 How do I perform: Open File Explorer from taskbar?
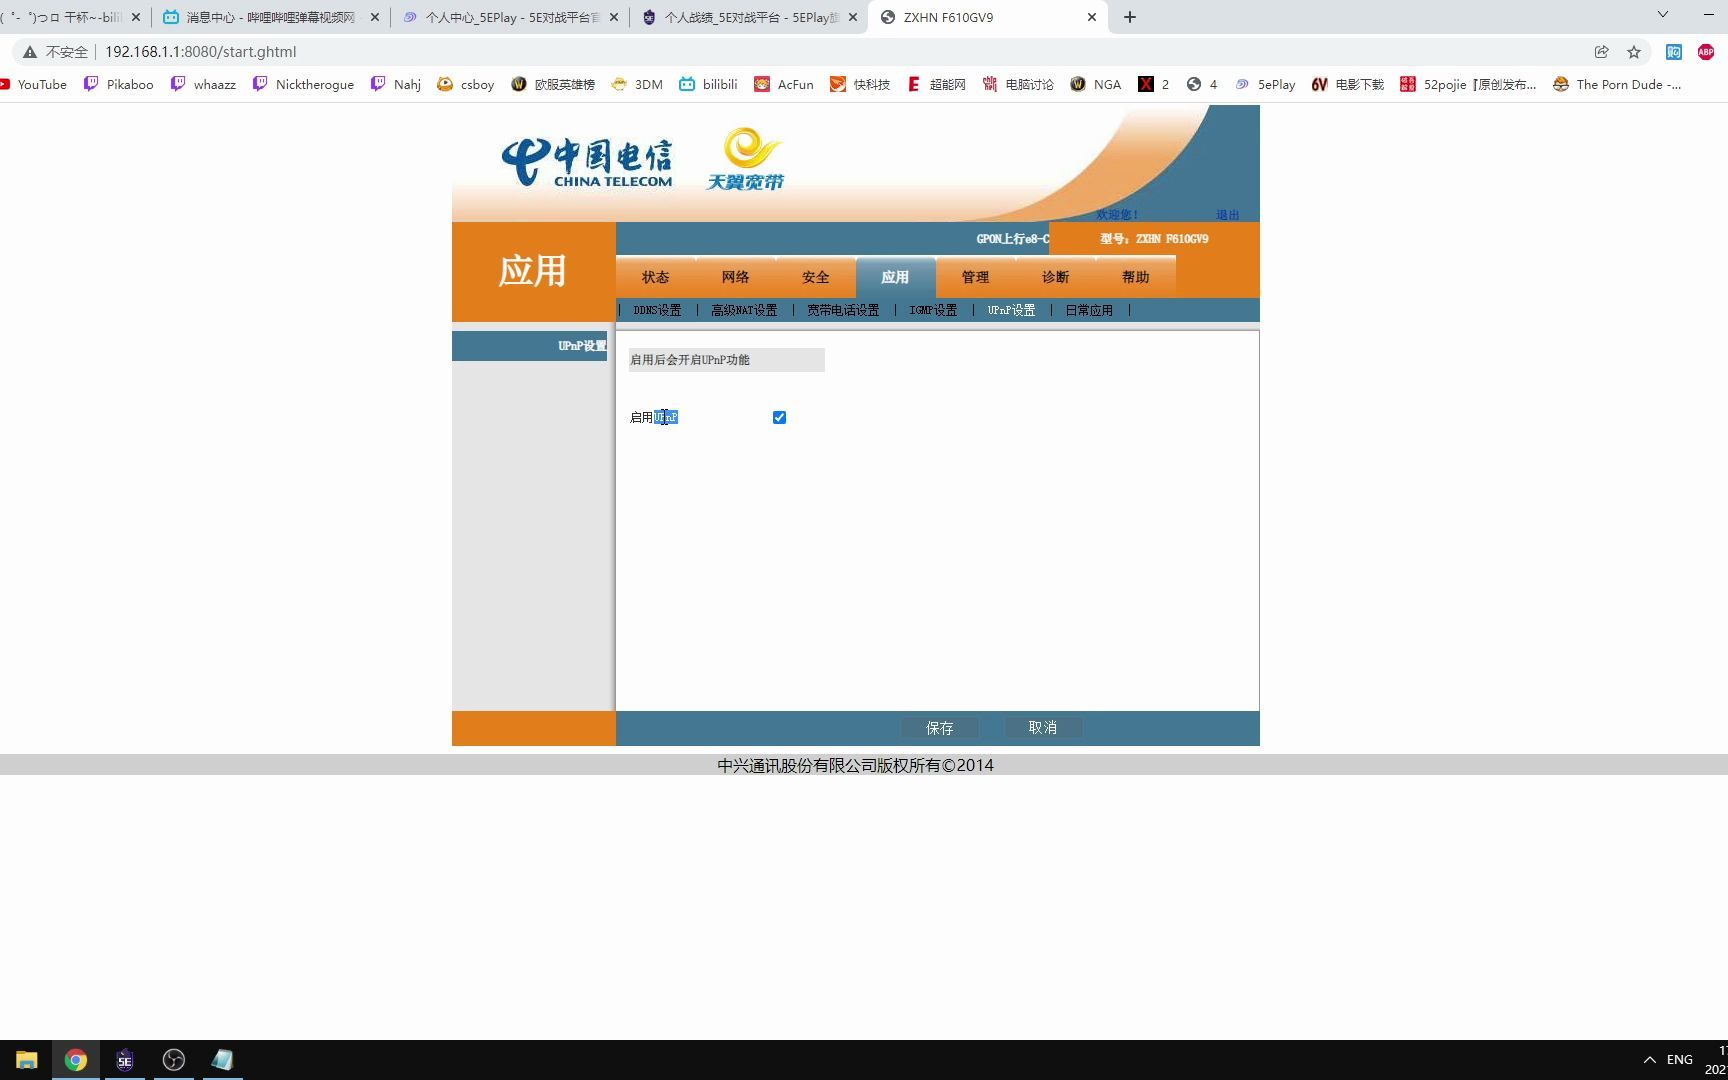(27, 1060)
